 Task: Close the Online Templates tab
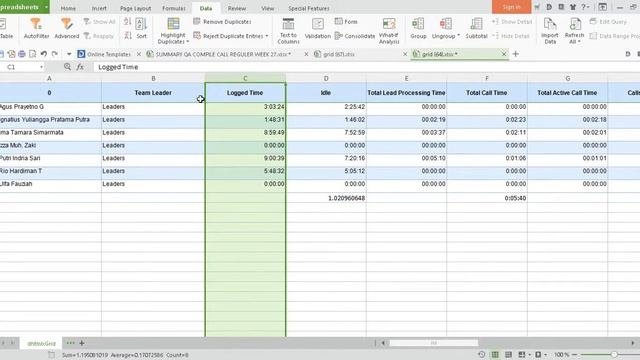(139, 54)
